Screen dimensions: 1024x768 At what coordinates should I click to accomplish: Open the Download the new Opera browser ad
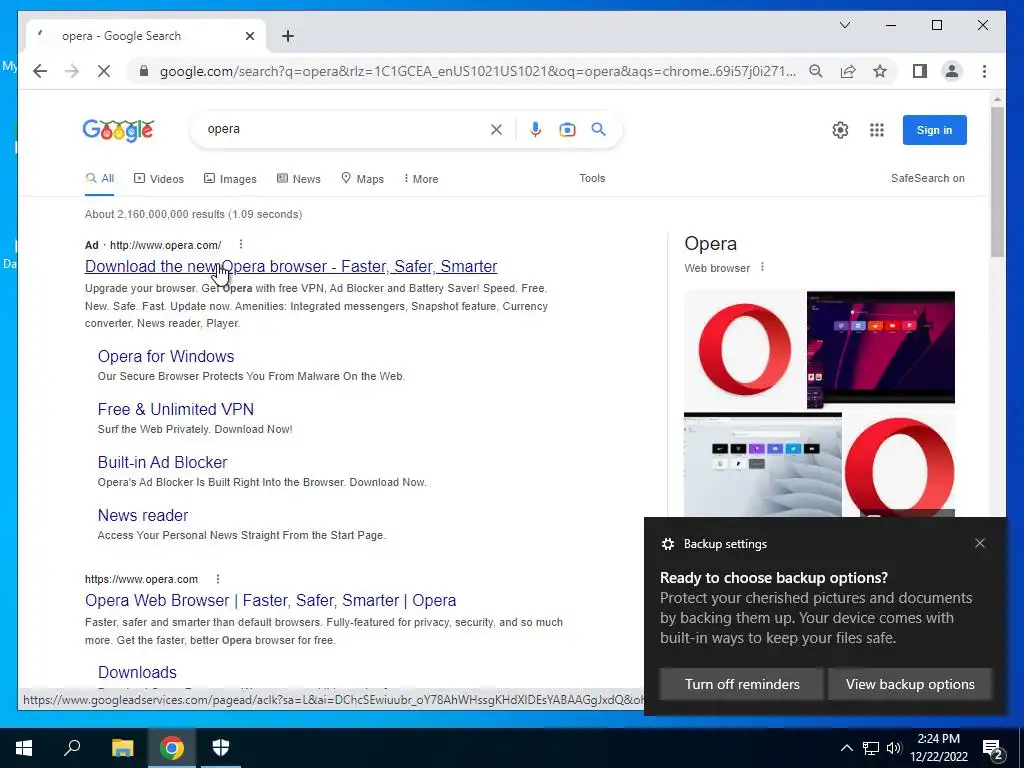tap(291, 266)
